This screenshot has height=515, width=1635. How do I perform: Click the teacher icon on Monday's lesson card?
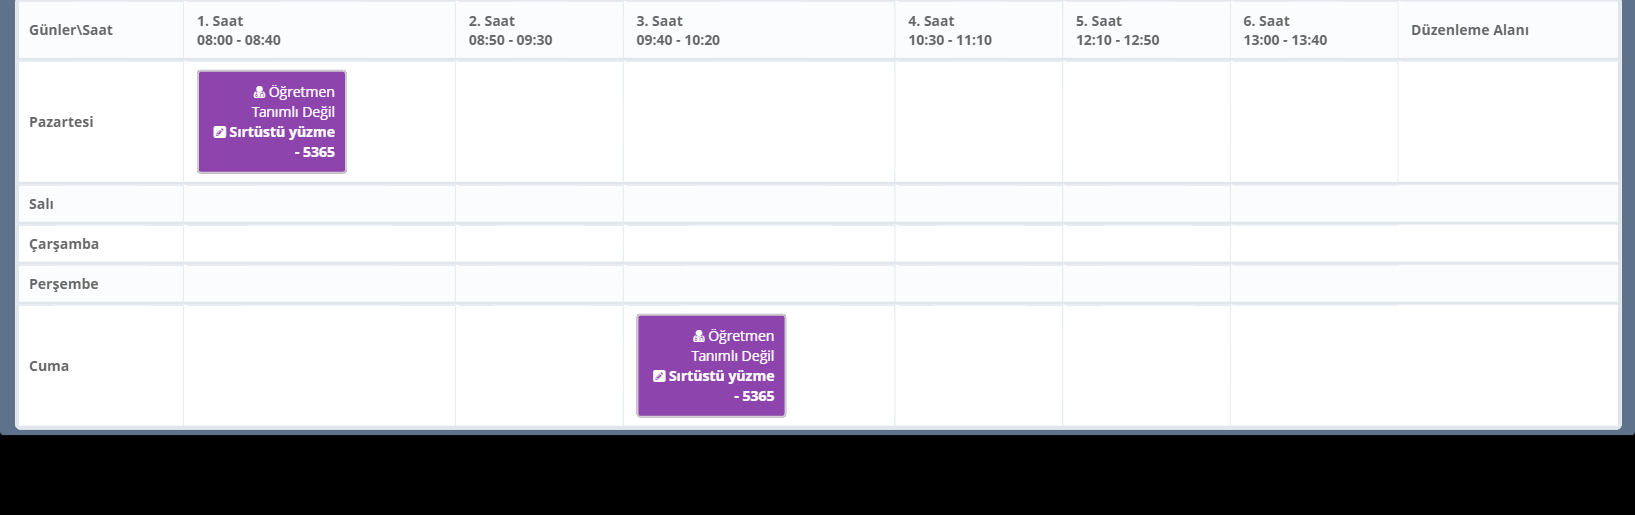(259, 92)
